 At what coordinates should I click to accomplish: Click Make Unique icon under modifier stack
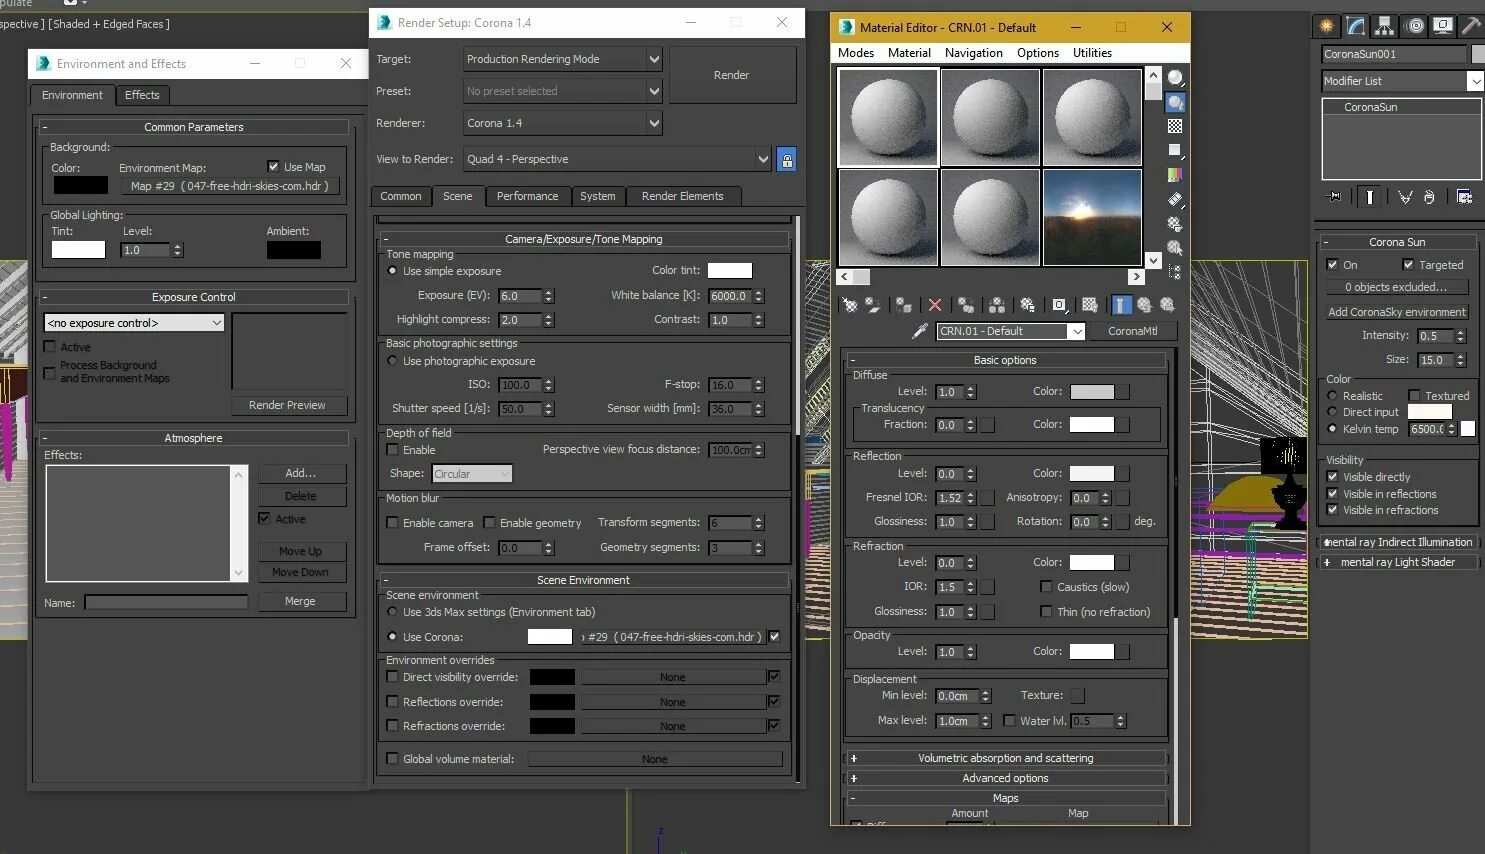coord(1405,197)
